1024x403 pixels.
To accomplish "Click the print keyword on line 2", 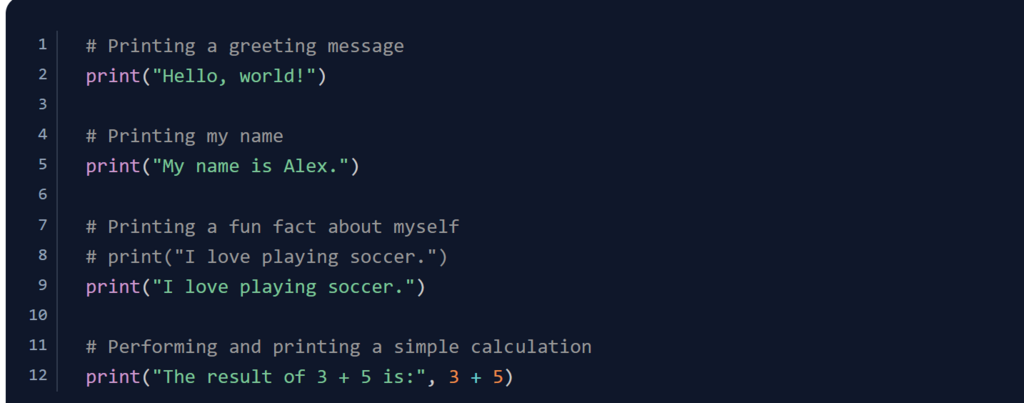I will coord(113,76).
